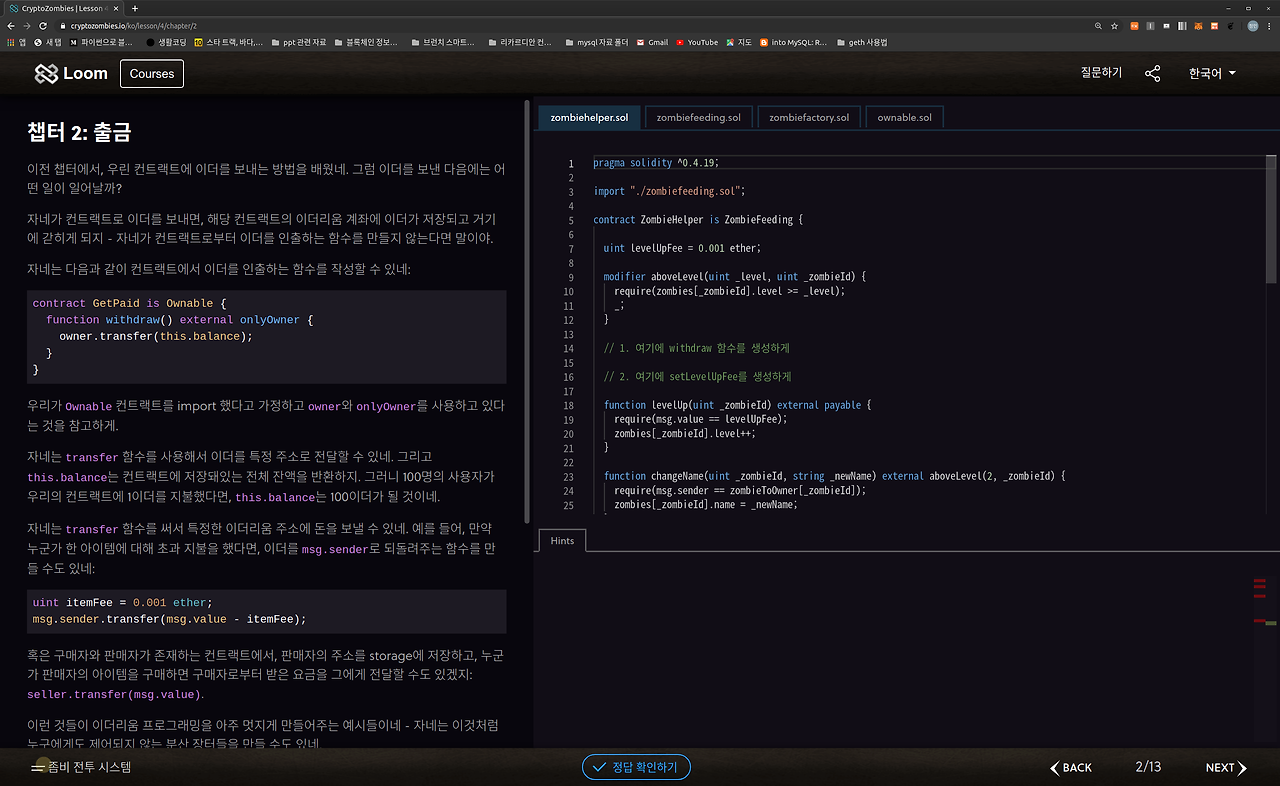
Task: Click the '2/13' chapter progress indicator
Action: (x=1148, y=767)
